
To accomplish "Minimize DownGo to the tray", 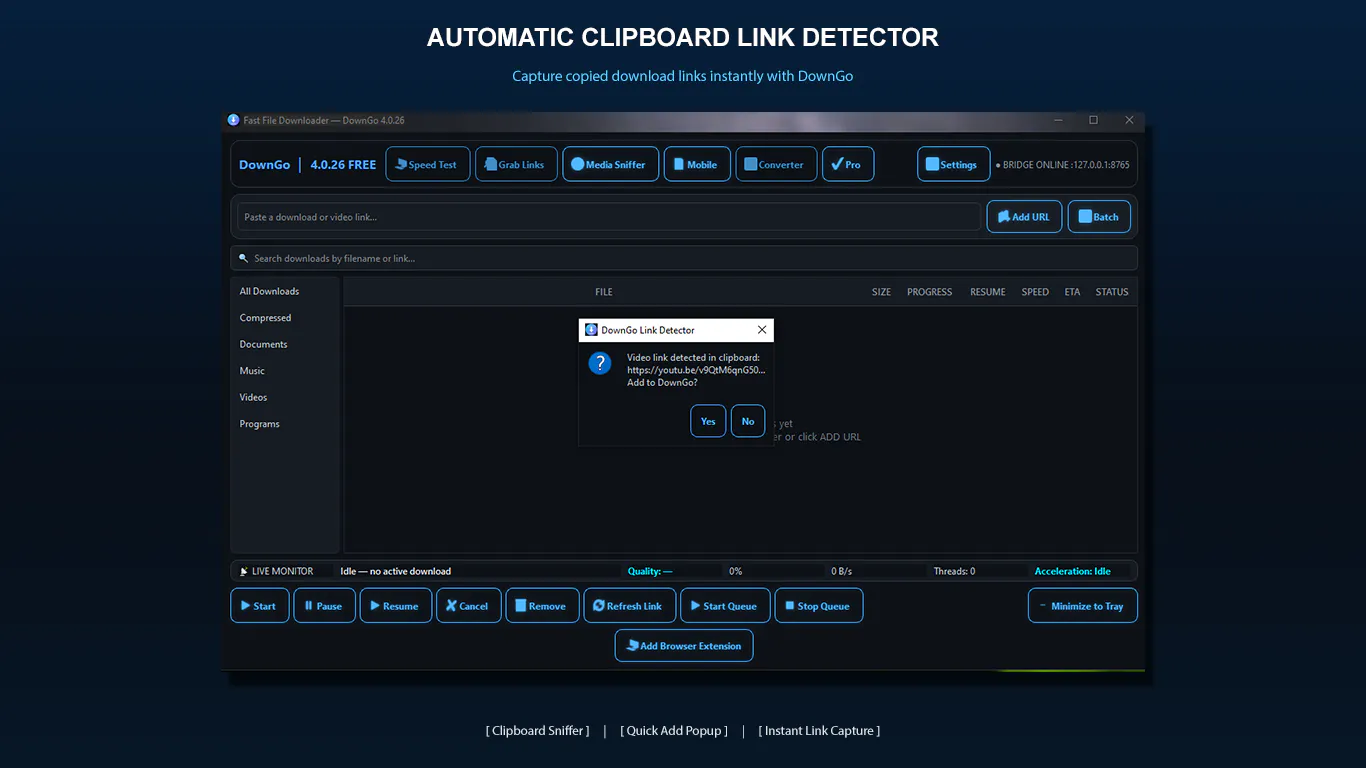I will click(x=1083, y=605).
